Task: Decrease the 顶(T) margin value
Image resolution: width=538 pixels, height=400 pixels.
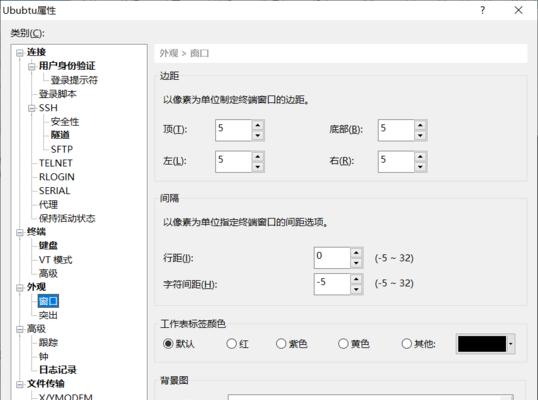Action: click(258, 136)
